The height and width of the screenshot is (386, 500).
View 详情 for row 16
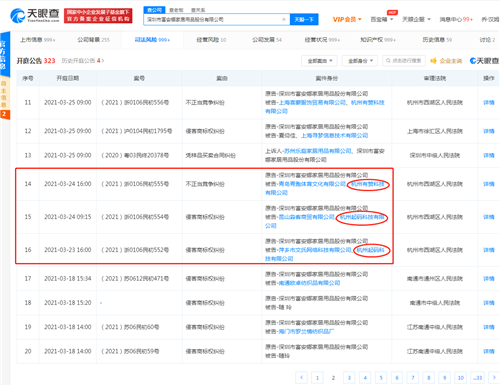489,250
